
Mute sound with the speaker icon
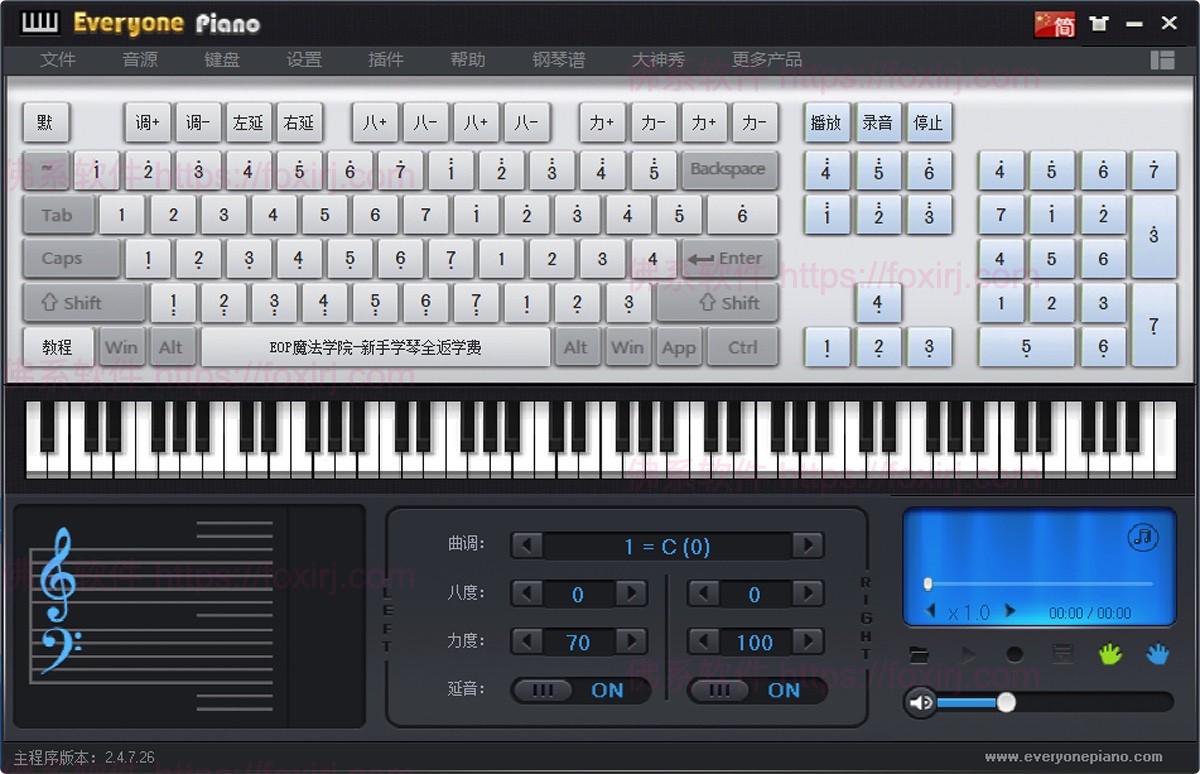[x=919, y=703]
